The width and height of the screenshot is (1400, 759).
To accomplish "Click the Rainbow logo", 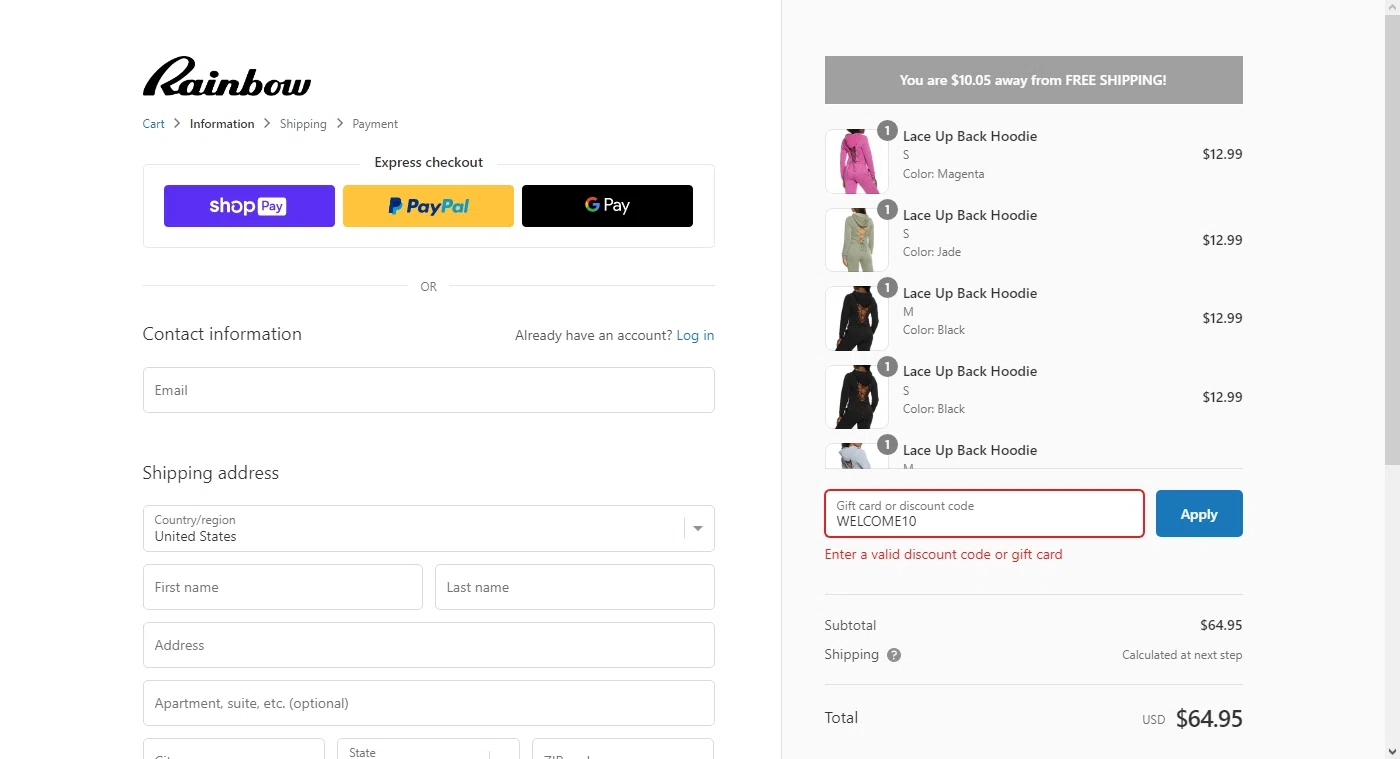I will [x=227, y=77].
